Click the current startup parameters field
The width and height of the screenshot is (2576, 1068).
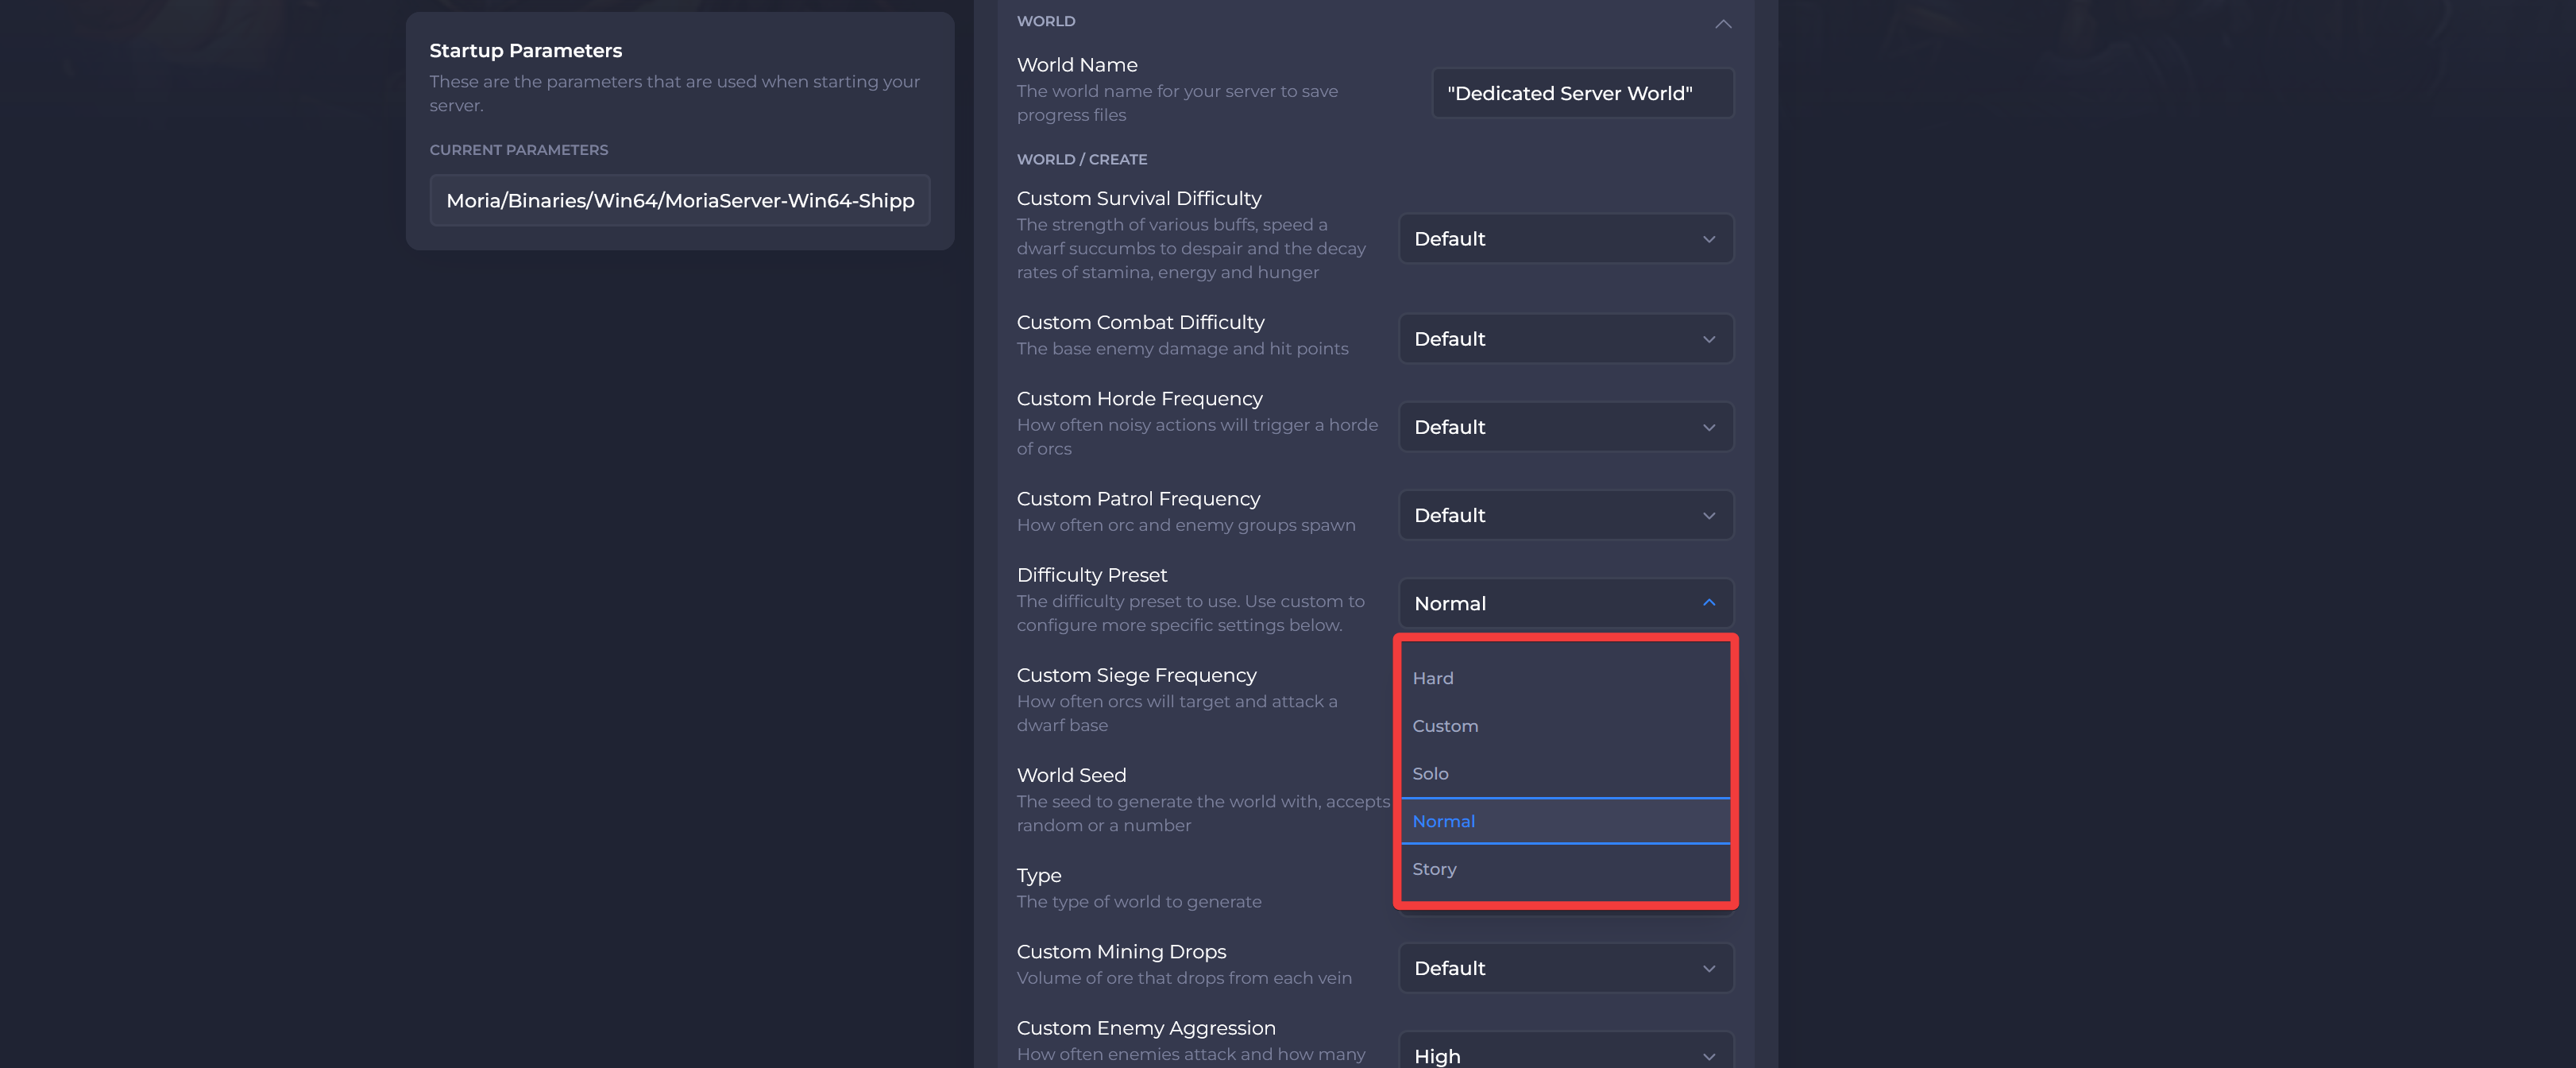(680, 200)
